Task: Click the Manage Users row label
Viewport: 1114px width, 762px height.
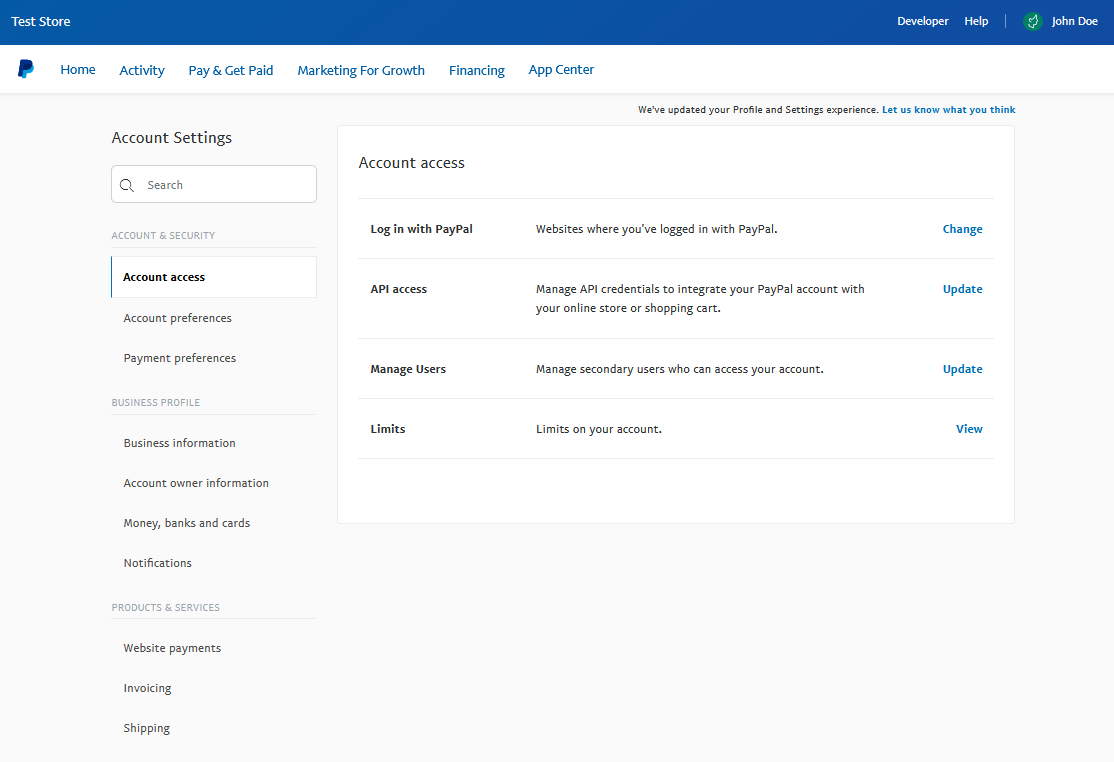Action: pyautogui.click(x=408, y=369)
